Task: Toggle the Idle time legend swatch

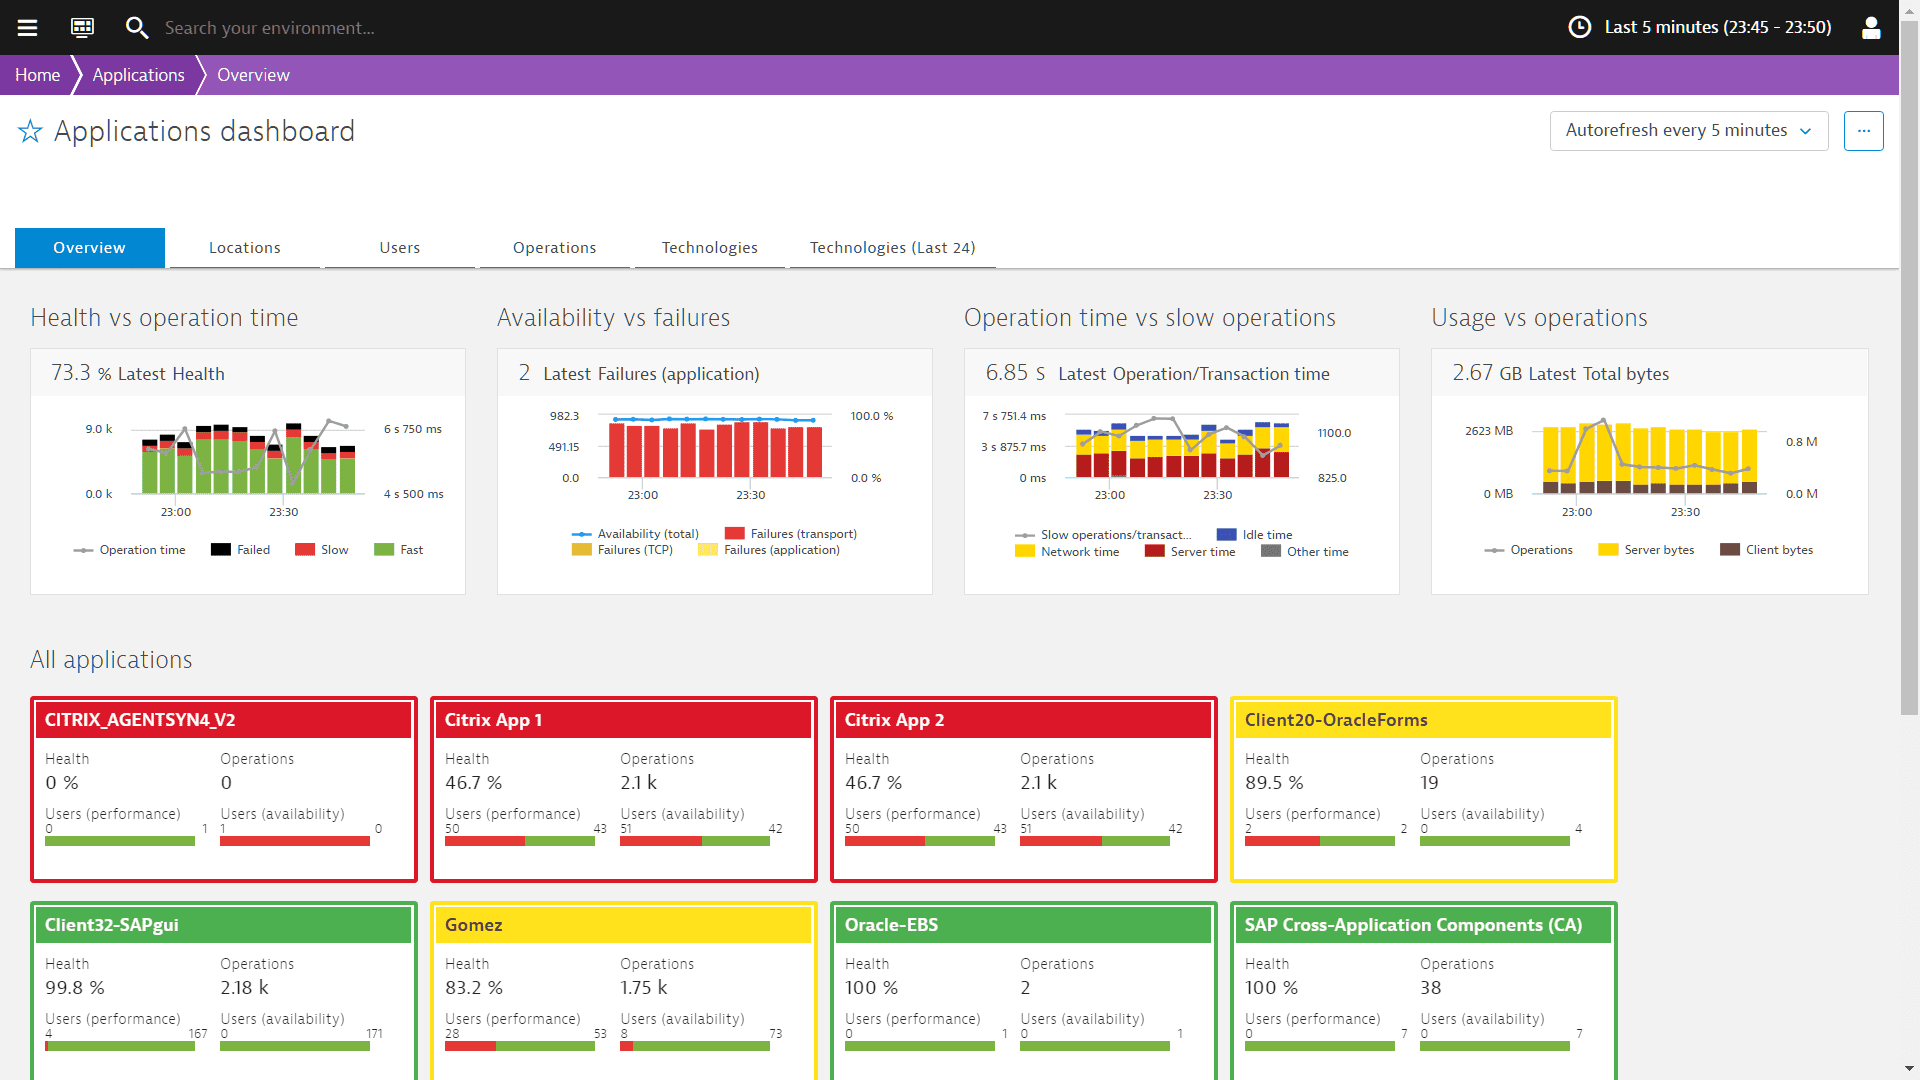Action: tap(1227, 535)
